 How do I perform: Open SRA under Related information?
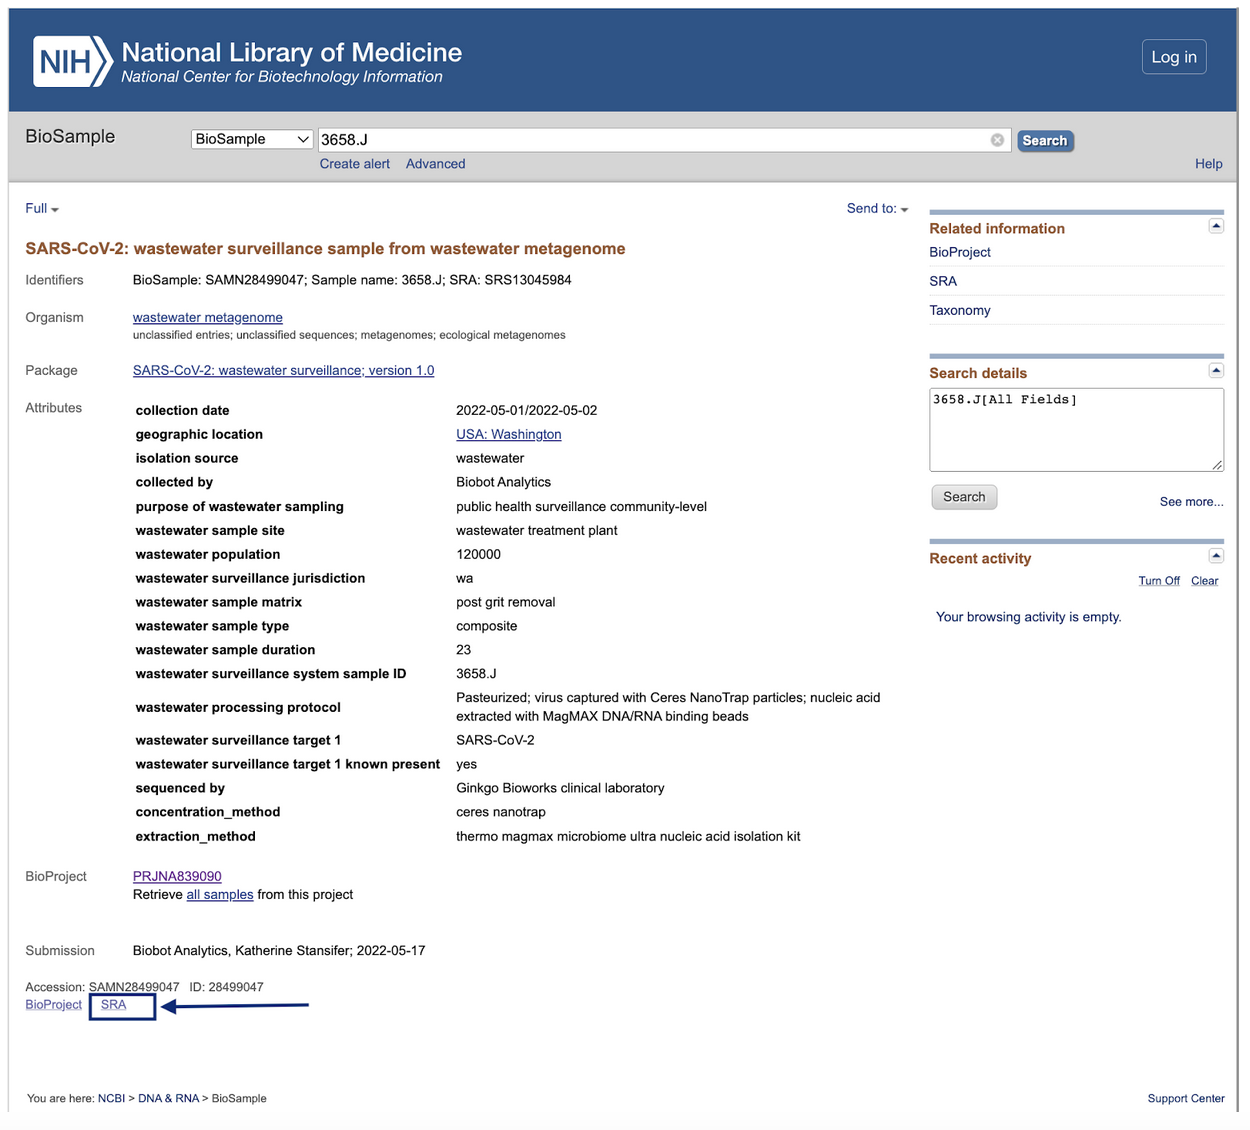pyautogui.click(x=943, y=281)
